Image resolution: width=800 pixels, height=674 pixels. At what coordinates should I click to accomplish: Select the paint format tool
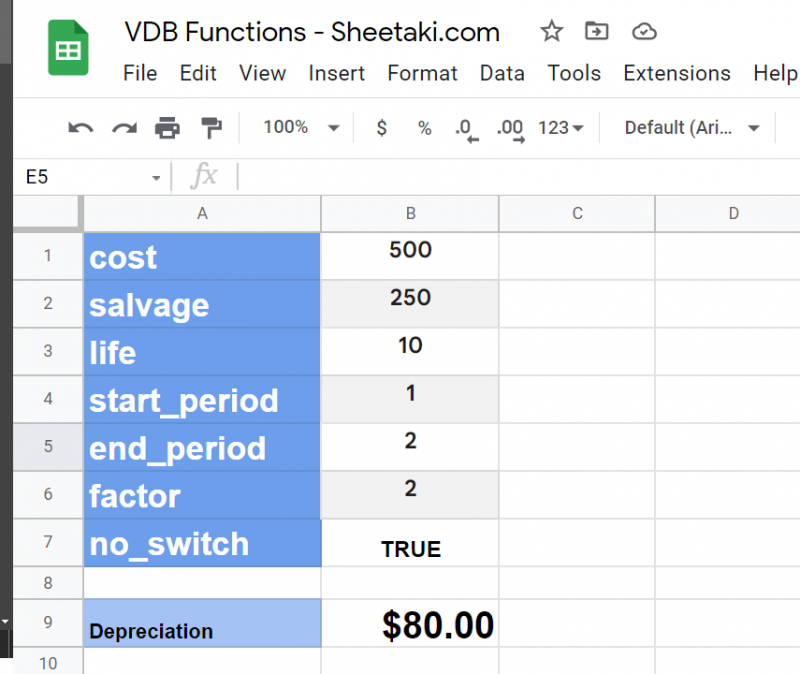tap(211, 128)
